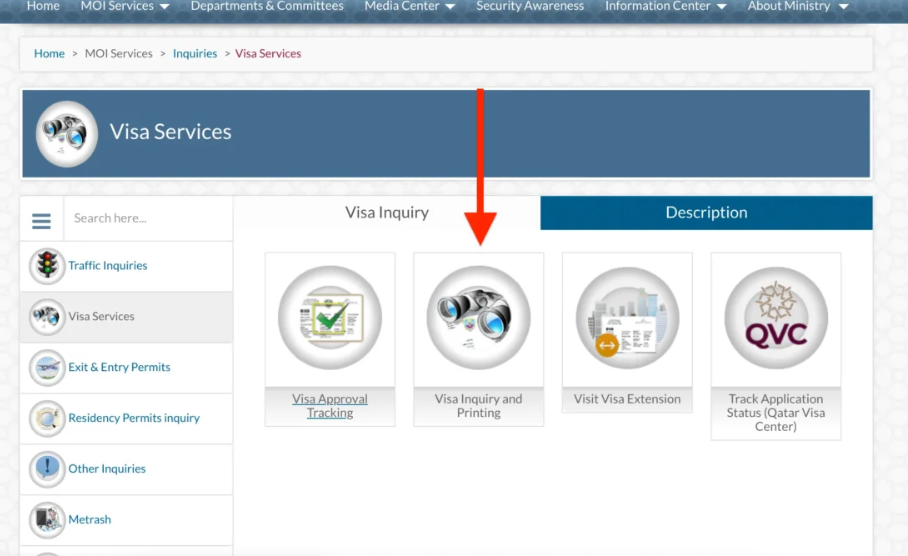This screenshot has width=908, height=556.
Task: Select Residency Permits inquiry sidebar link
Action: coord(134,418)
